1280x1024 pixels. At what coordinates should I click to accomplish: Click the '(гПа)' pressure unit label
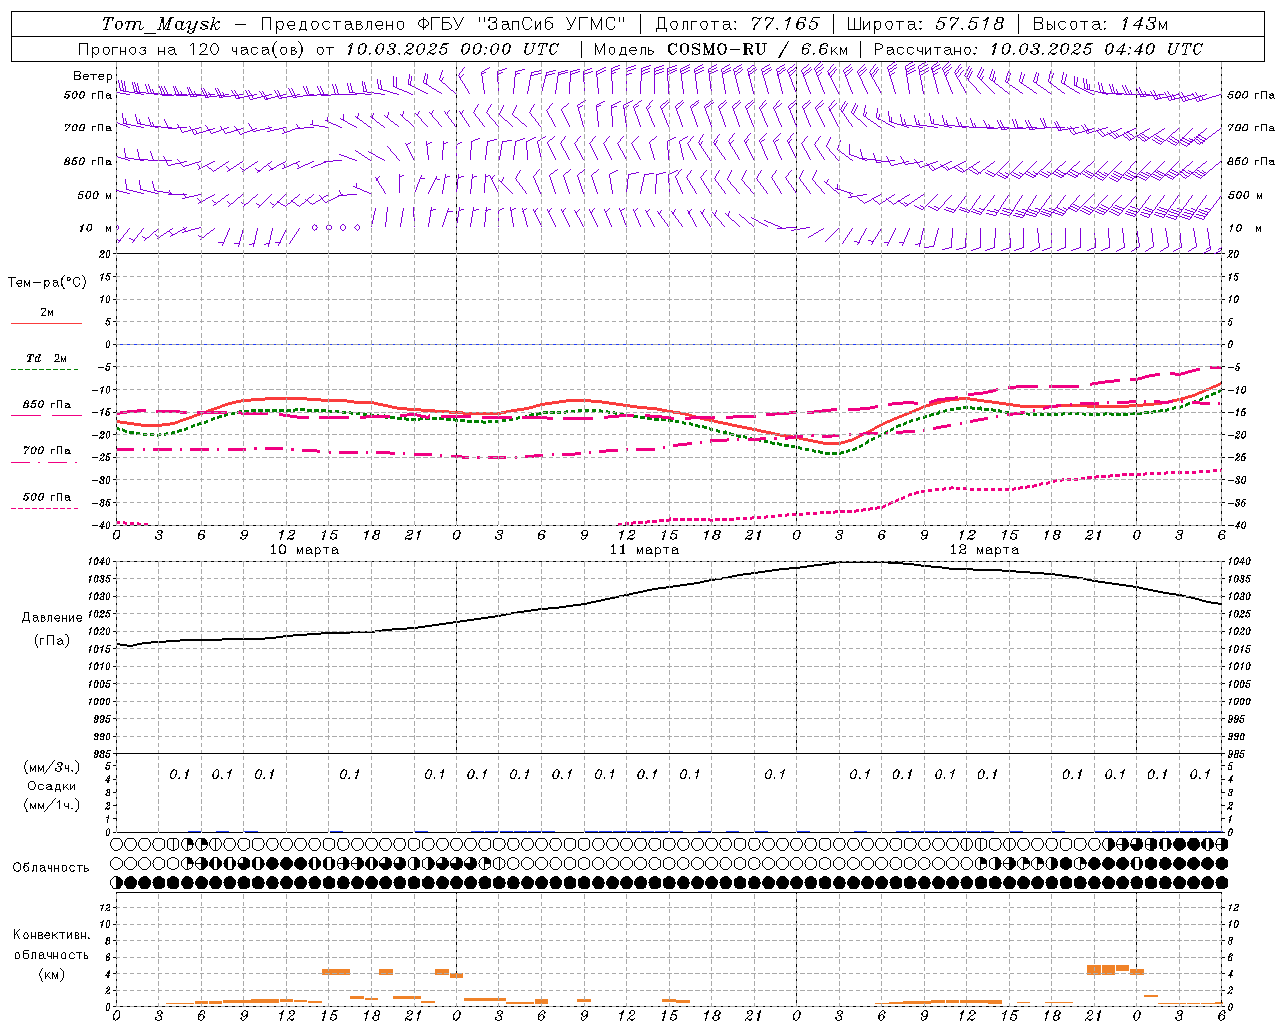point(52,640)
